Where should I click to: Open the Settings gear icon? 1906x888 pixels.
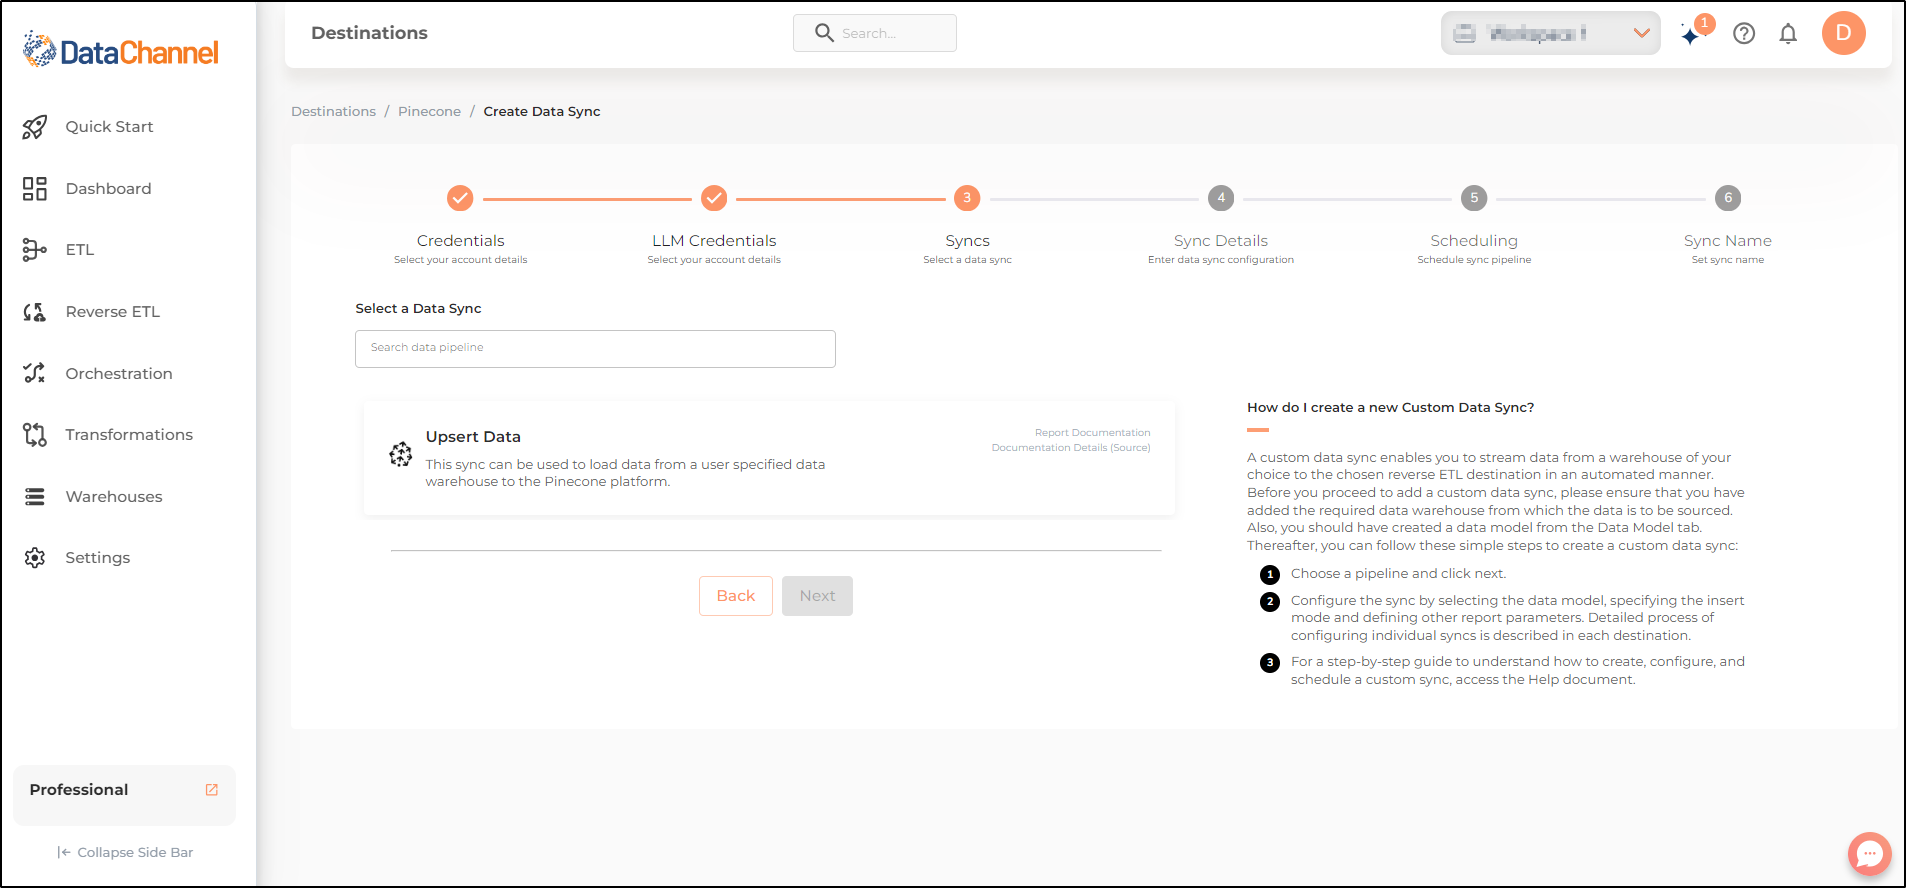[x=35, y=558]
